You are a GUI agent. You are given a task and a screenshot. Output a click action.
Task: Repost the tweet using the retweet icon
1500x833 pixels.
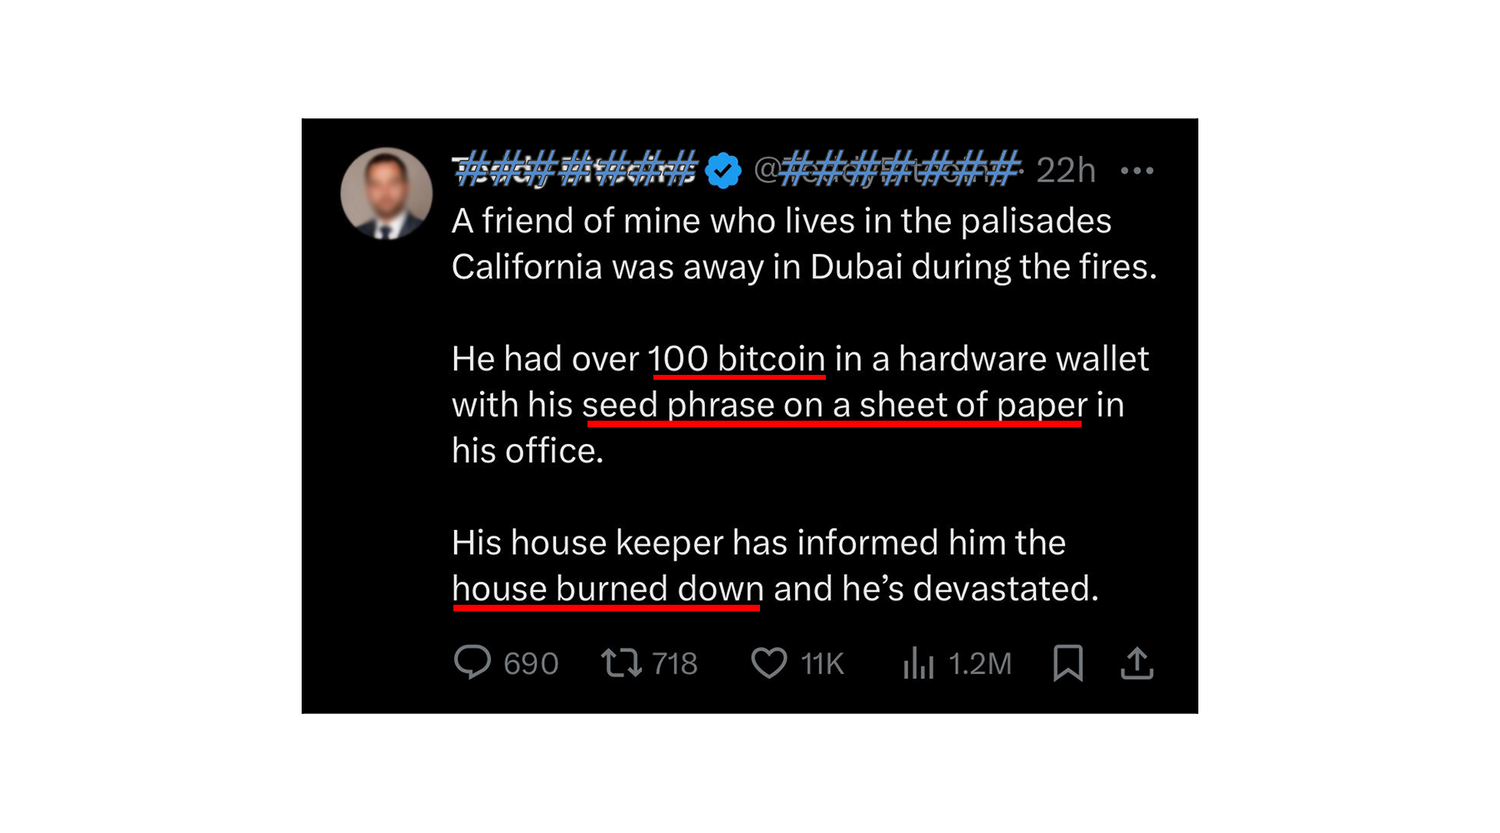tap(621, 662)
